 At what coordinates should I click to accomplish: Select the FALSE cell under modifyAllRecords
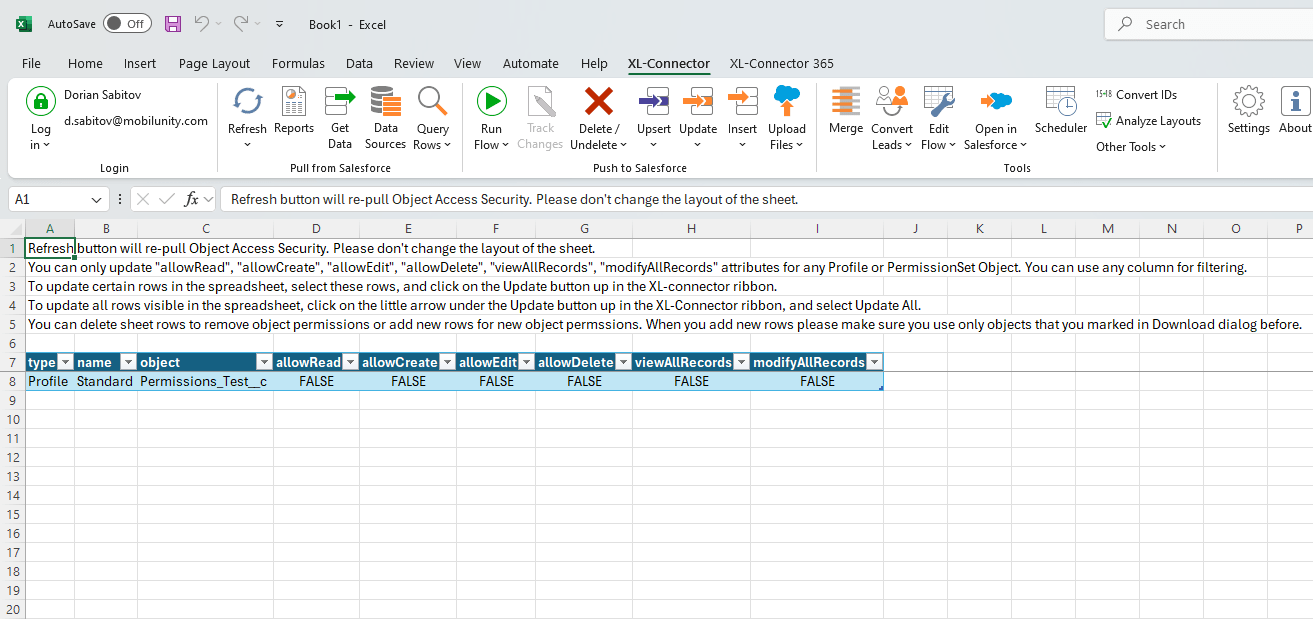pos(817,381)
